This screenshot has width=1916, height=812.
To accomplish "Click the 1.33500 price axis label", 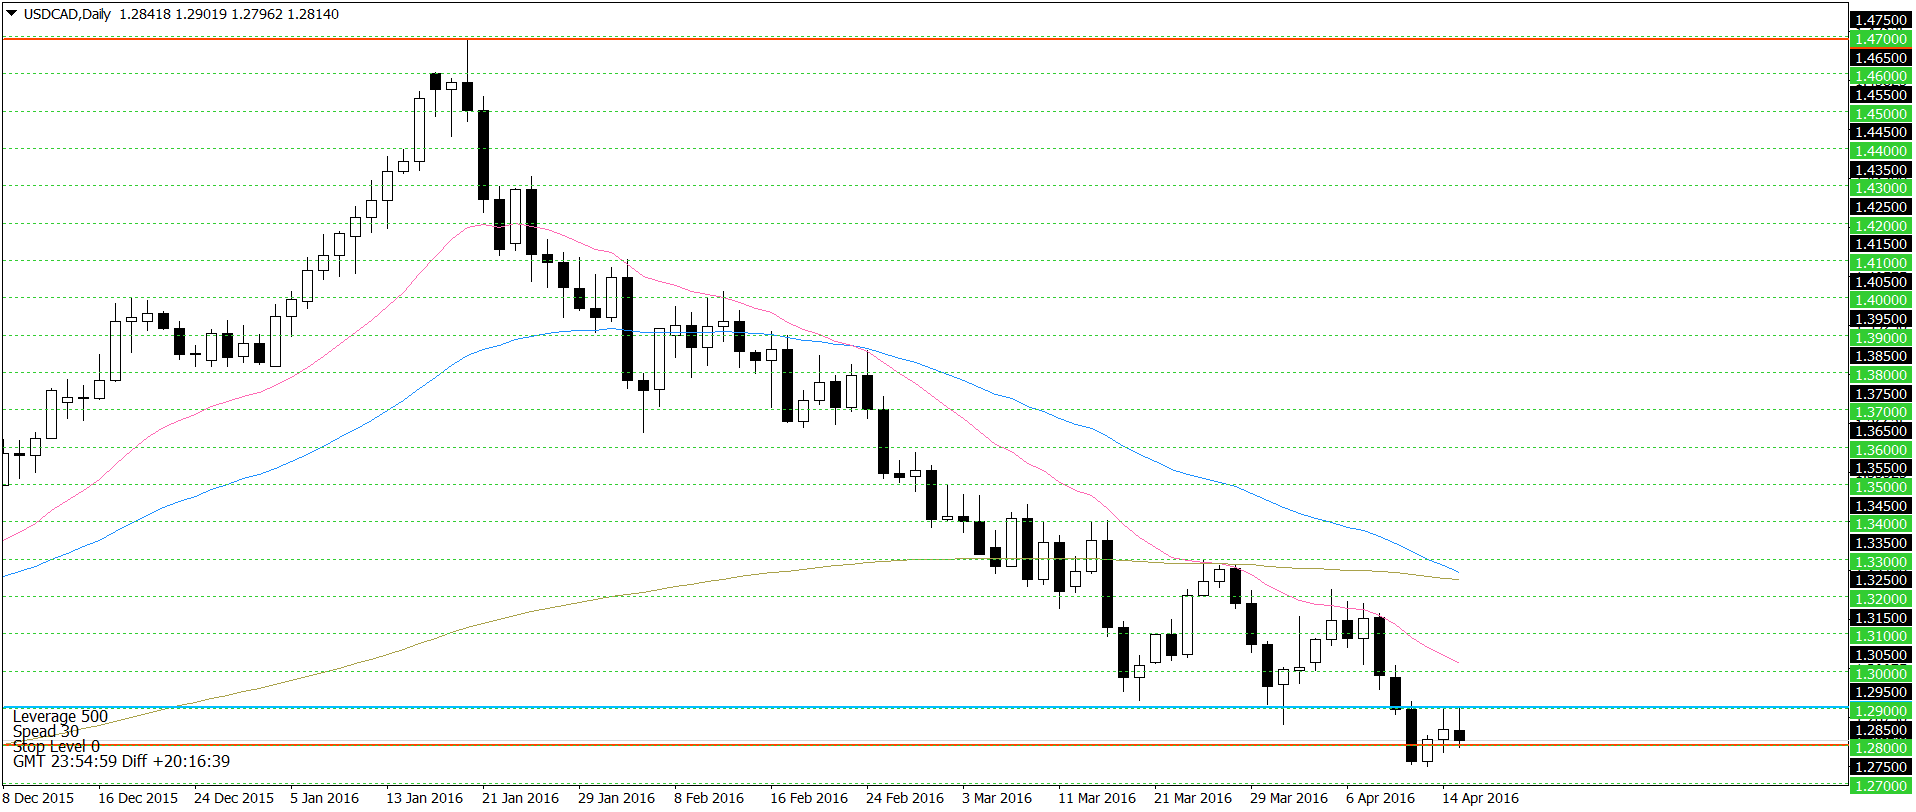I will pos(1881,543).
